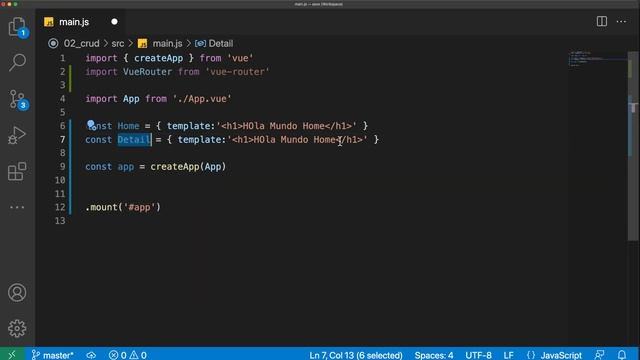Click 'createApp(App)' on line 9
This screenshot has height=360, width=640.
[188, 167]
